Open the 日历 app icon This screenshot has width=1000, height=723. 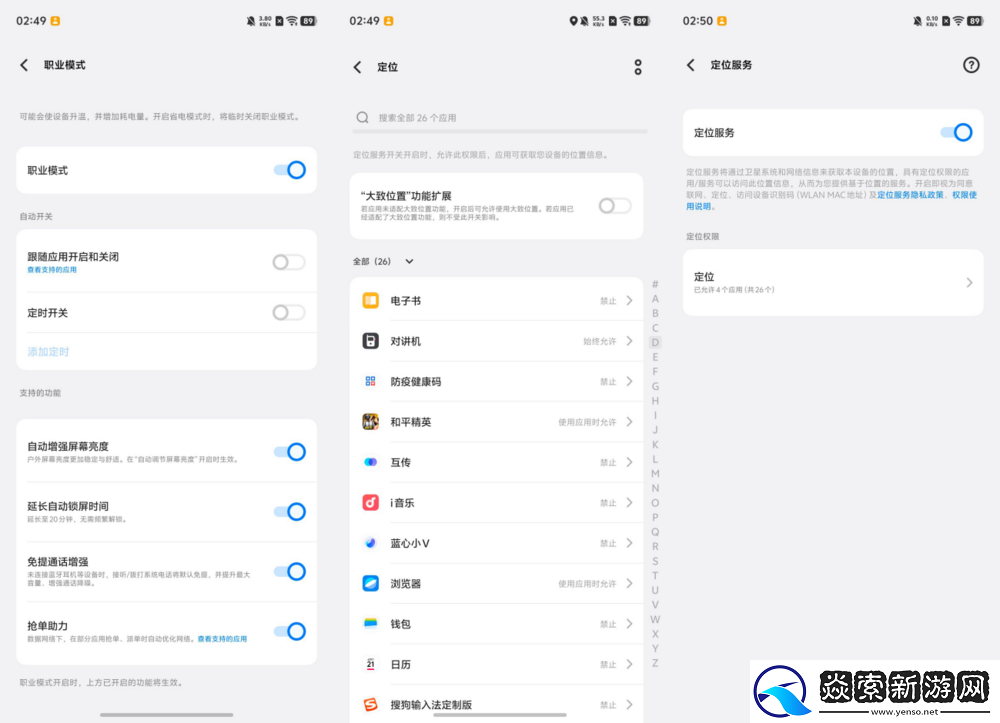tap(370, 663)
